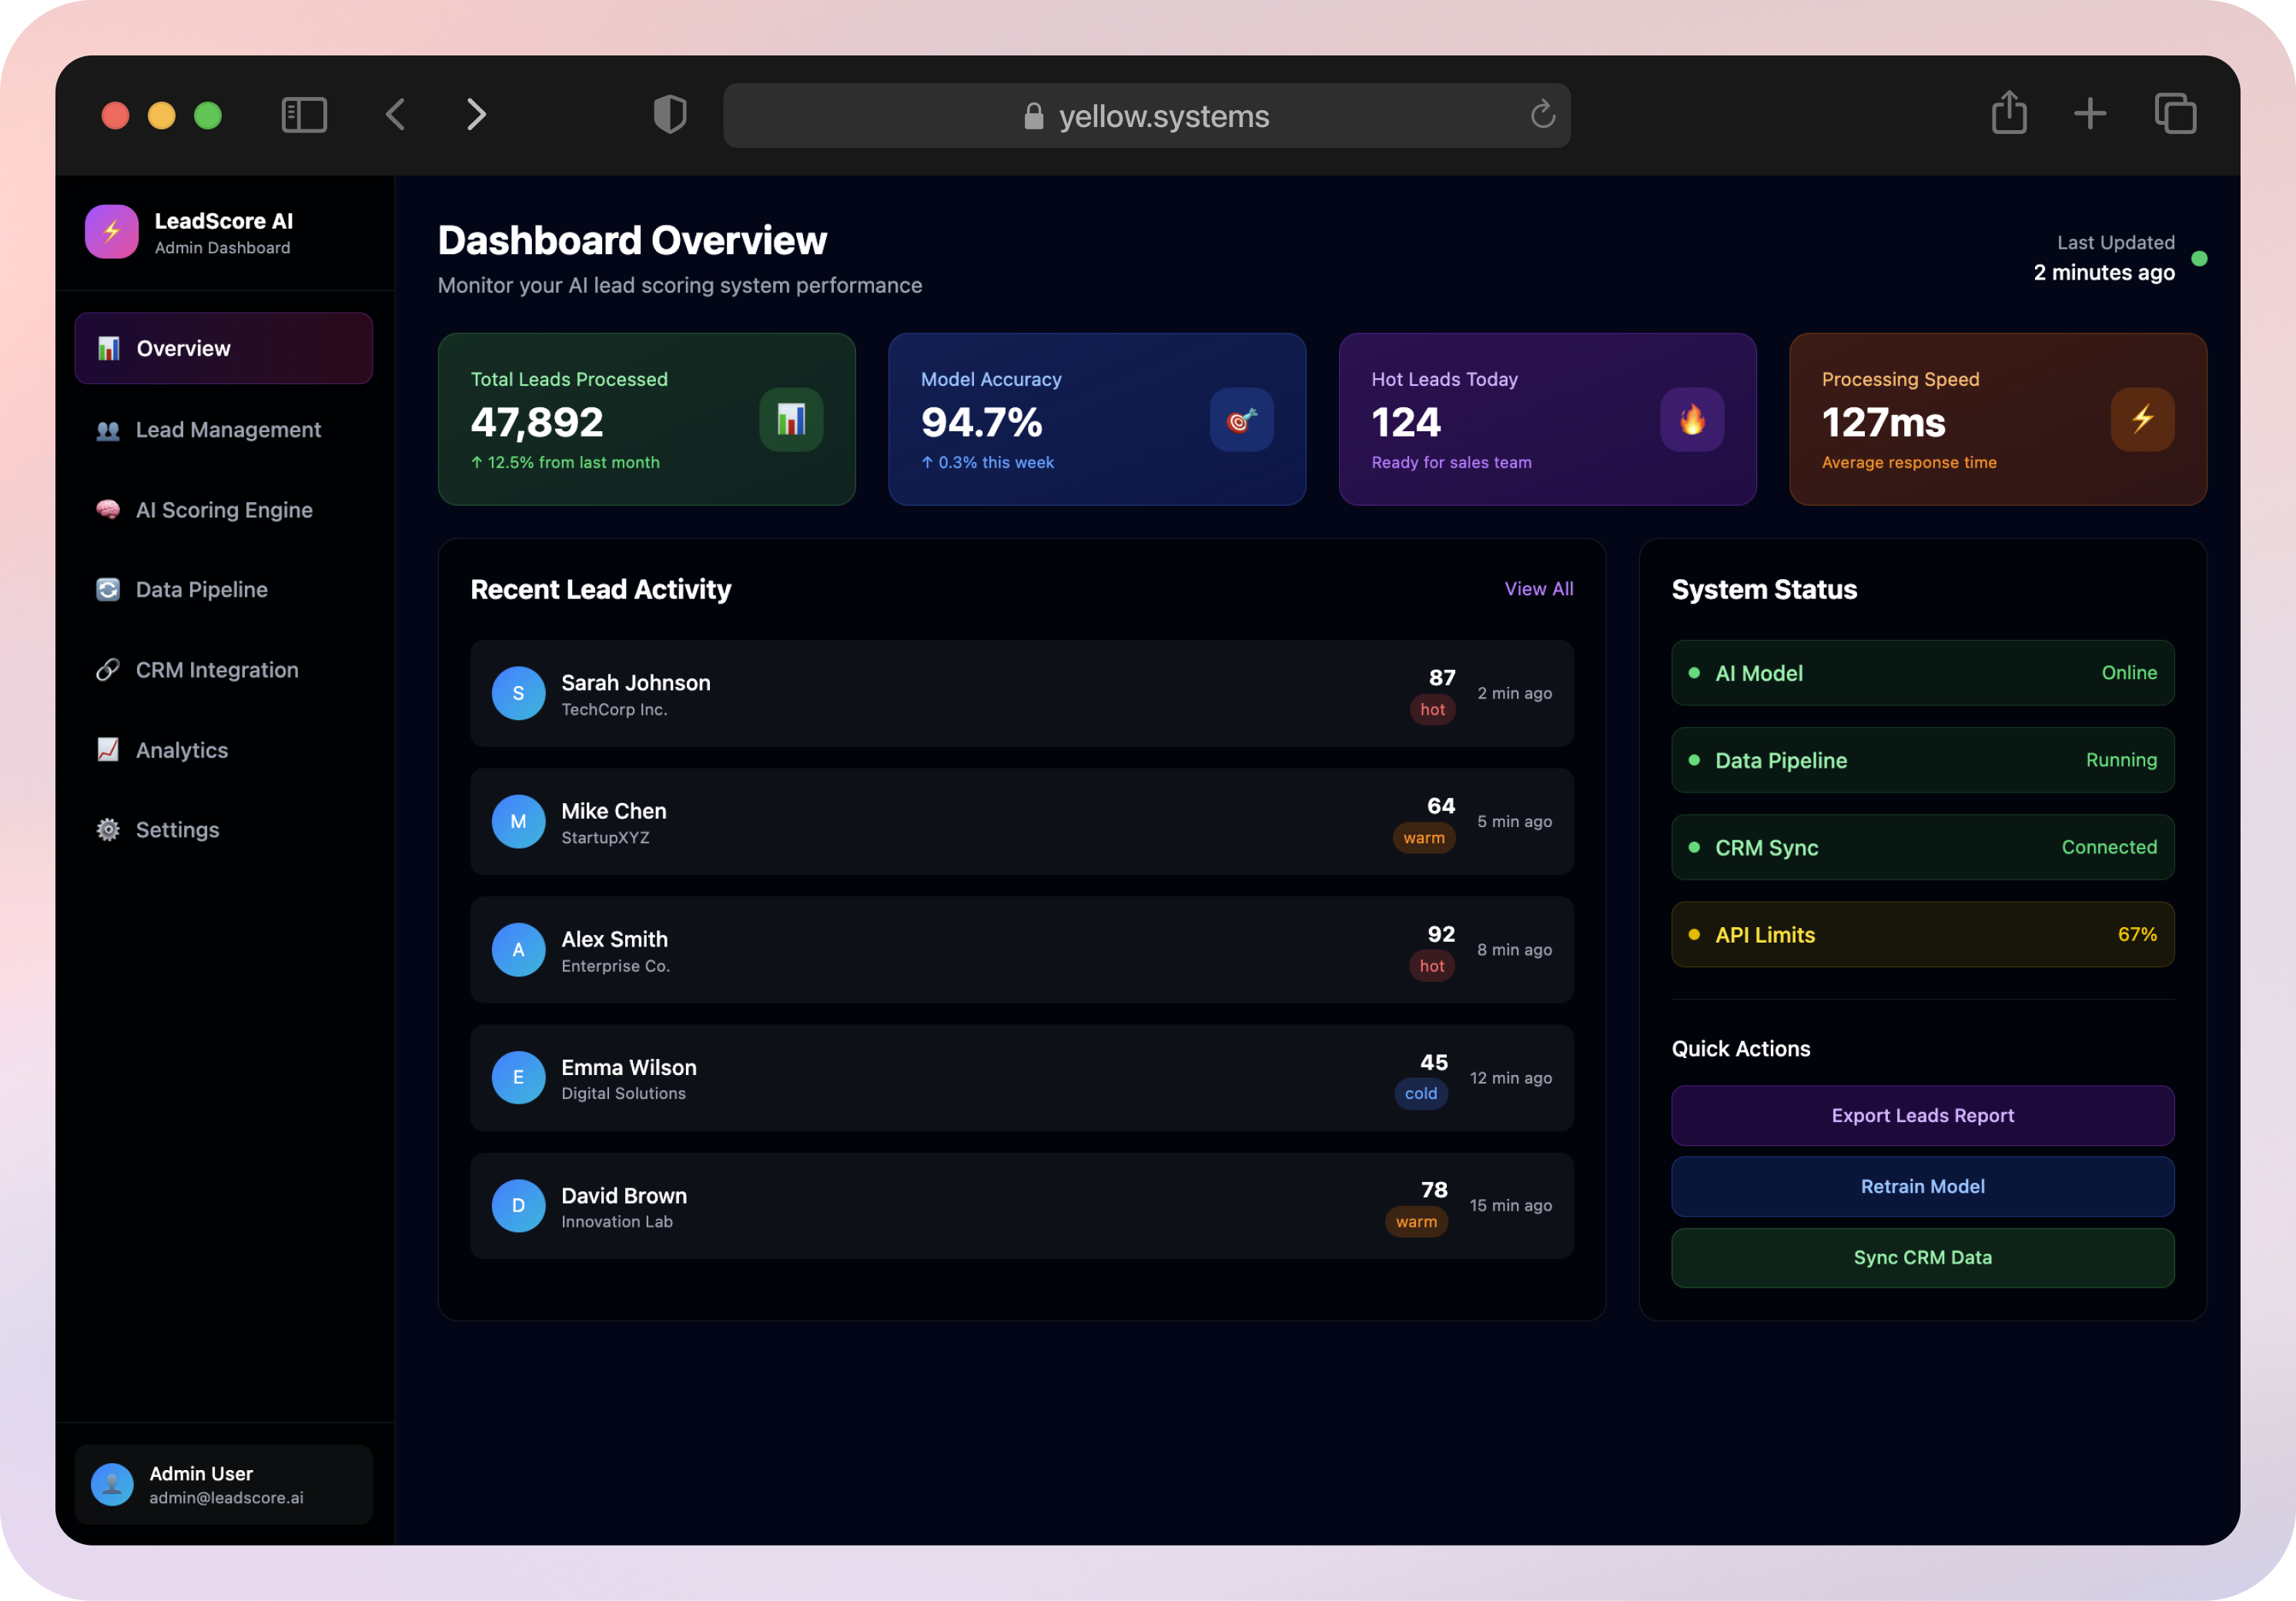The width and height of the screenshot is (2296, 1601).
Task: Go forward with the browser forward arrow
Action: [x=476, y=115]
